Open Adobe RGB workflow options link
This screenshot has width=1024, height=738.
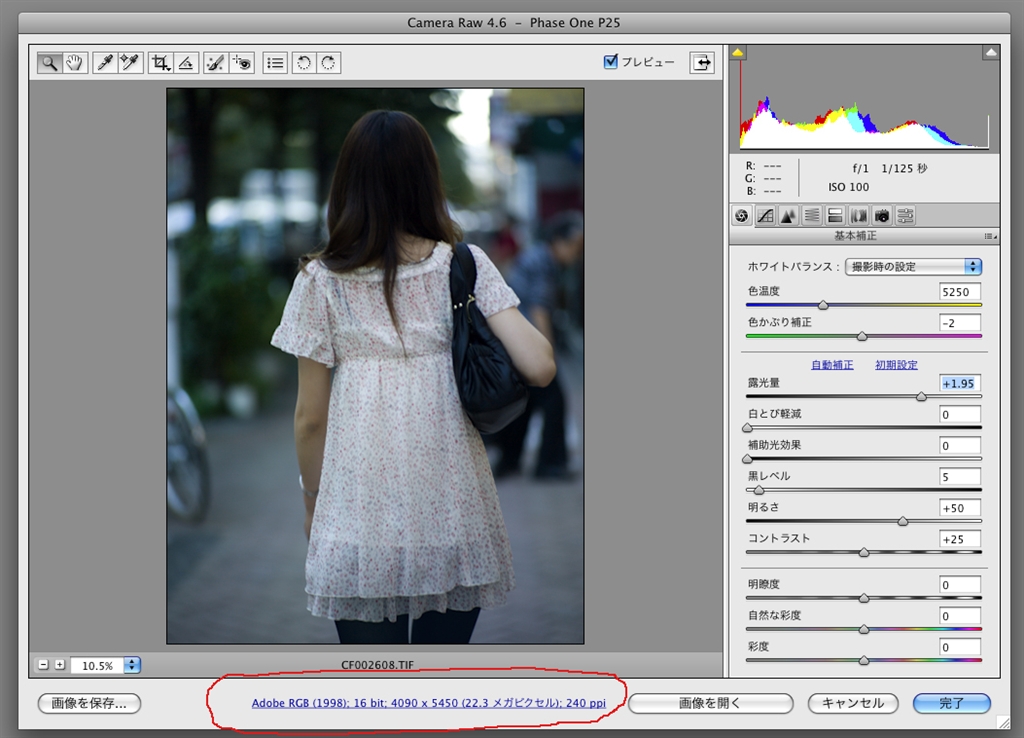click(428, 703)
